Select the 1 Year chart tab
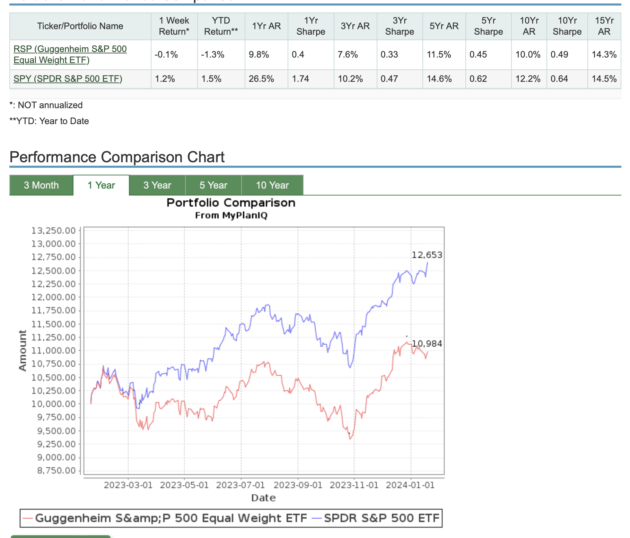The height and width of the screenshot is (538, 630). point(101,185)
